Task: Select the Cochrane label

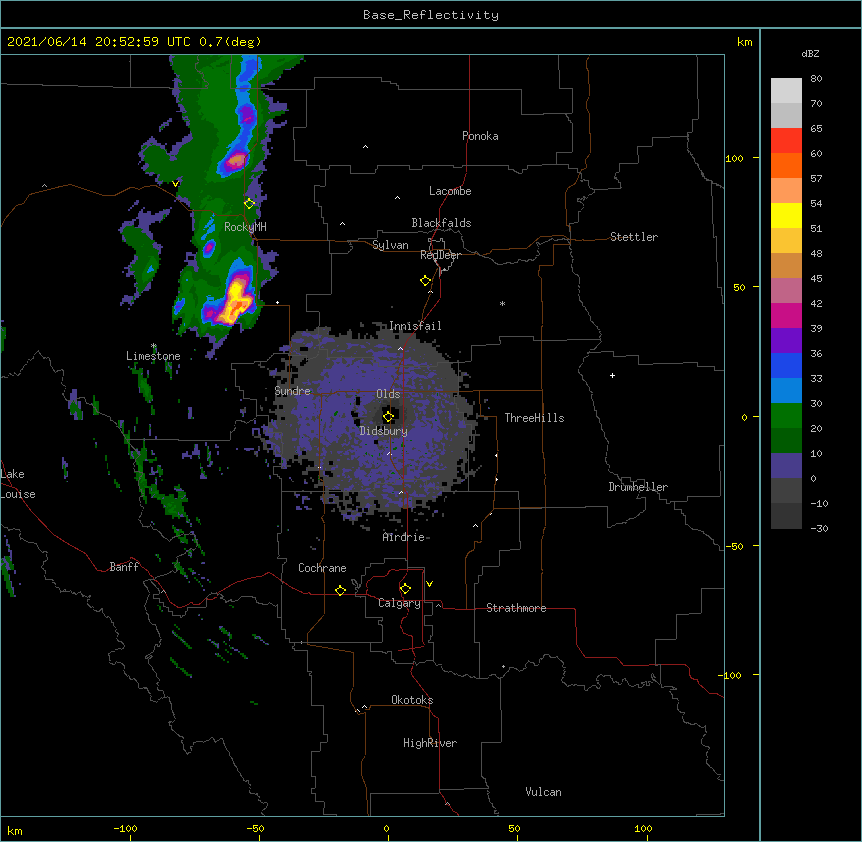Action: (x=322, y=568)
